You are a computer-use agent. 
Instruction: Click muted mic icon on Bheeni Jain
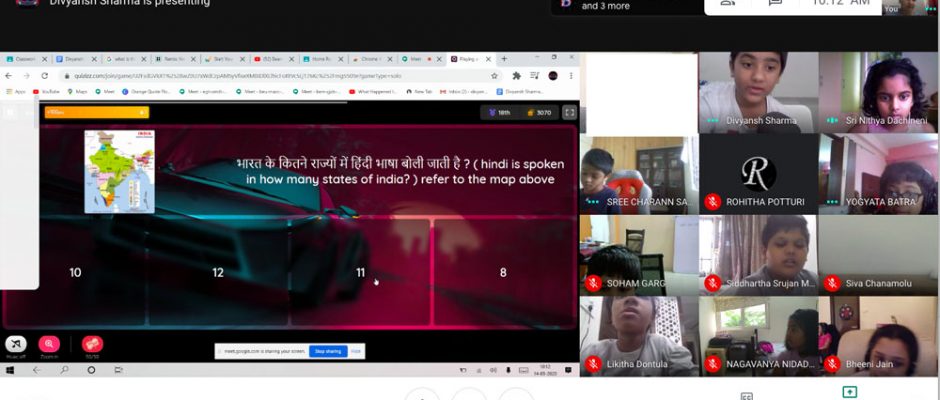click(832, 364)
